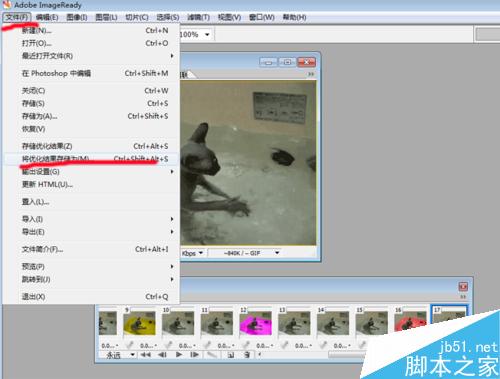
Task: Select red animation frame 16 thumbnail
Action: [x=410, y=322]
